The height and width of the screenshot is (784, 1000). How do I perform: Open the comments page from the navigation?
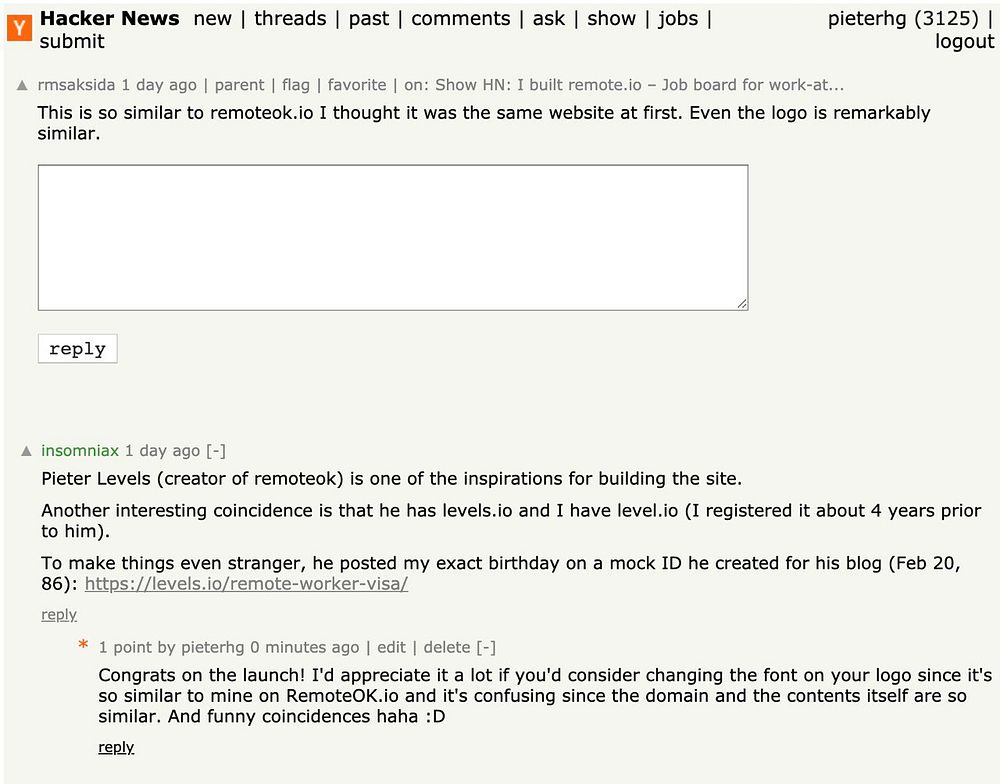[460, 19]
